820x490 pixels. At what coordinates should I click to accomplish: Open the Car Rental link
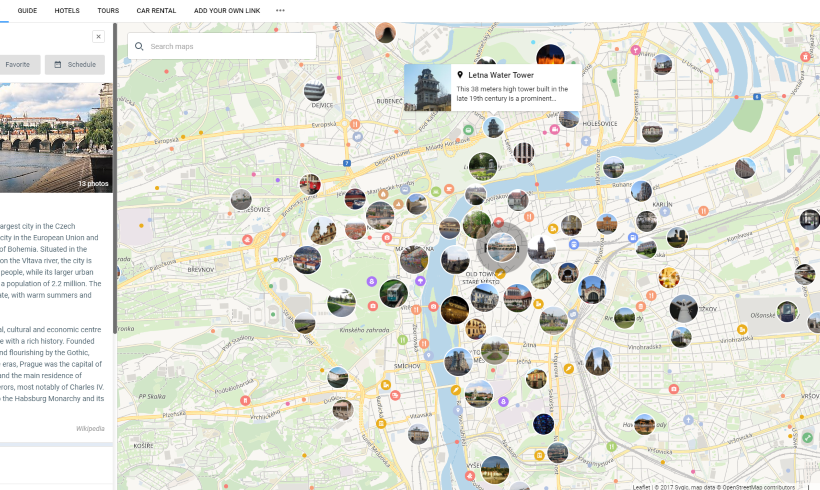click(x=156, y=10)
